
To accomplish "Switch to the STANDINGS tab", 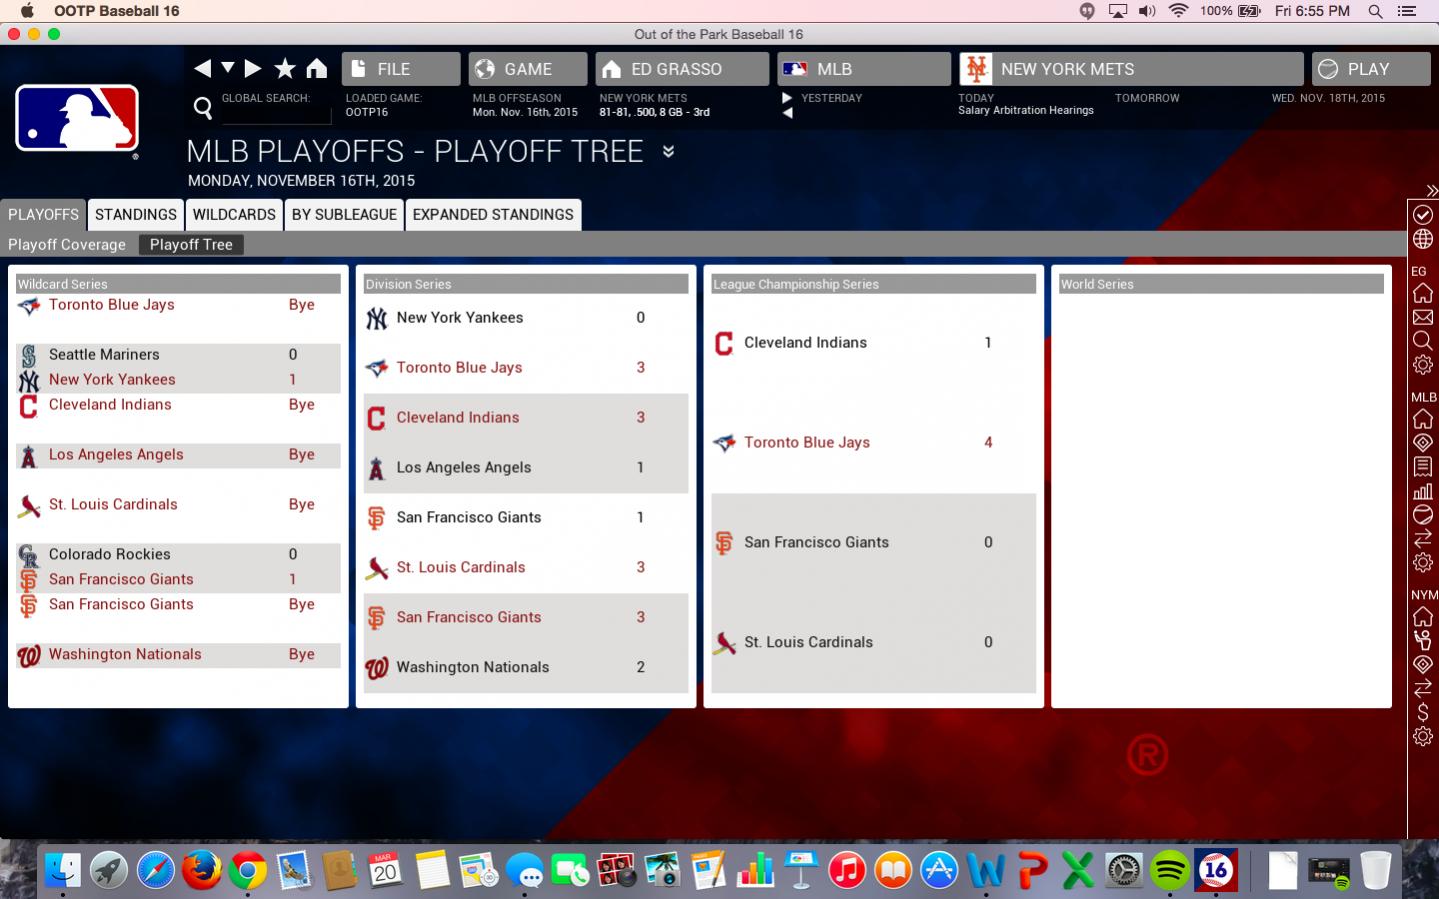I will (136, 214).
